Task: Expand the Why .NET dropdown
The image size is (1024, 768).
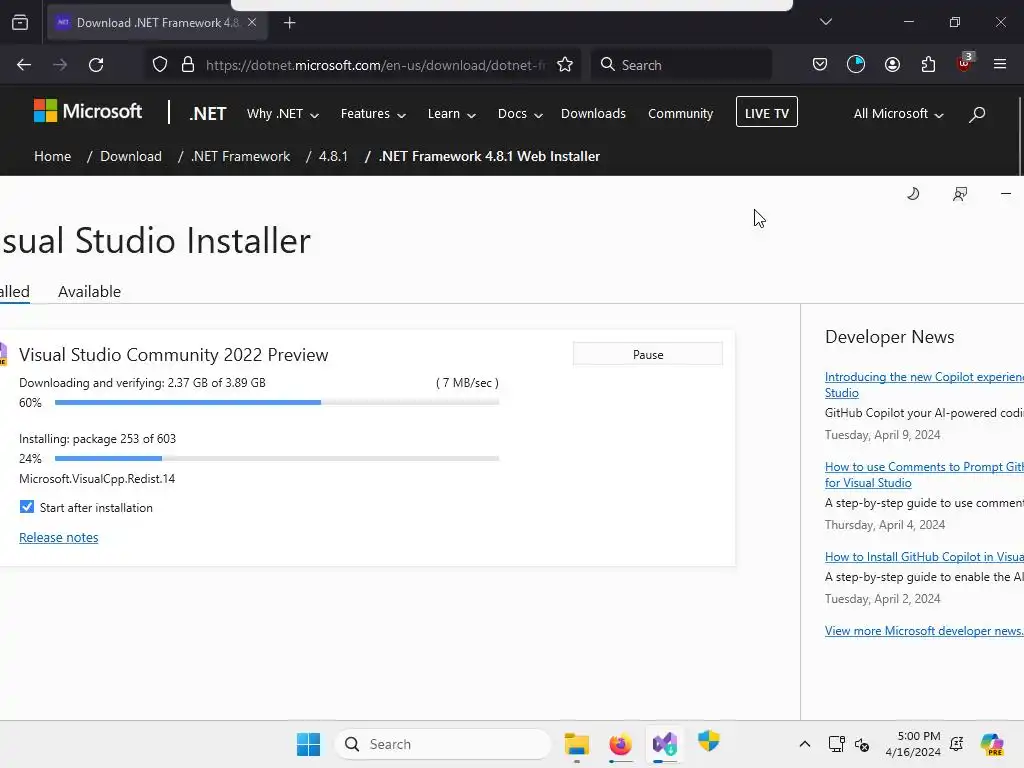Action: point(283,114)
